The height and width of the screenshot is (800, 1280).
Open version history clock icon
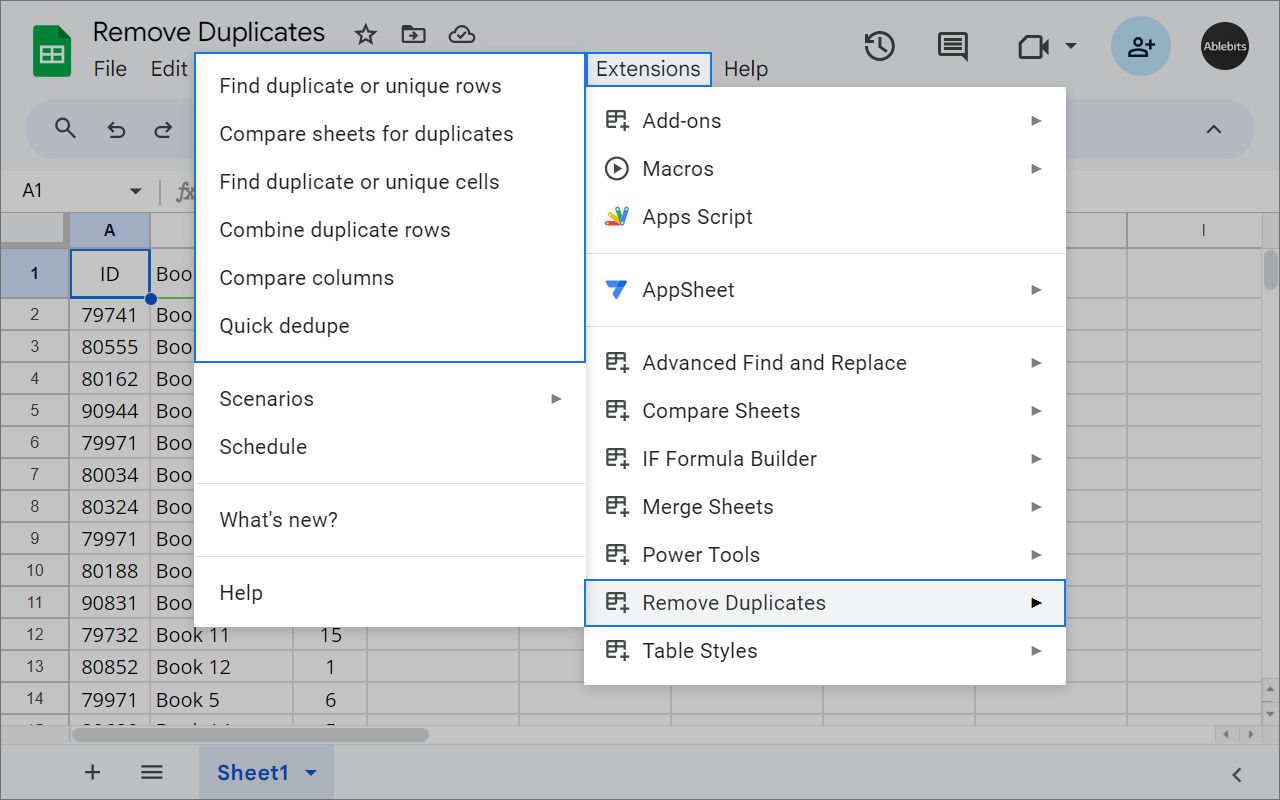(880, 46)
